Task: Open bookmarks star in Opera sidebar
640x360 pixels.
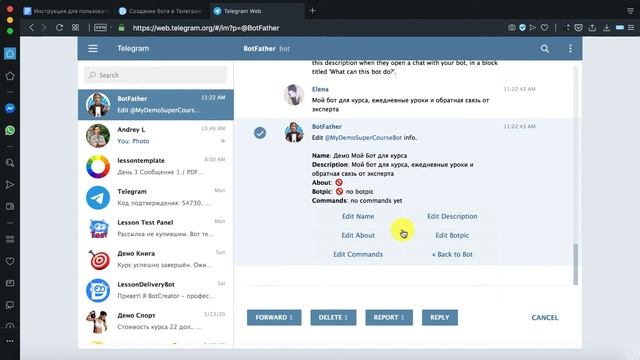Action: coord(10,76)
